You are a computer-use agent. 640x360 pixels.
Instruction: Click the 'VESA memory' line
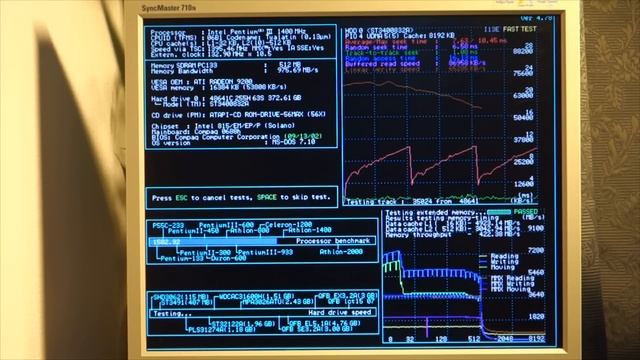(x=219, y=87)
